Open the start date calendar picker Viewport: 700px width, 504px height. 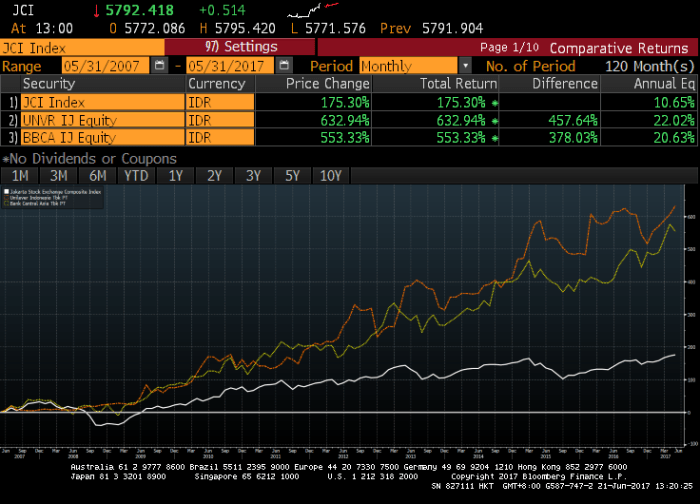pyautogui.click(x=160, y=66)
